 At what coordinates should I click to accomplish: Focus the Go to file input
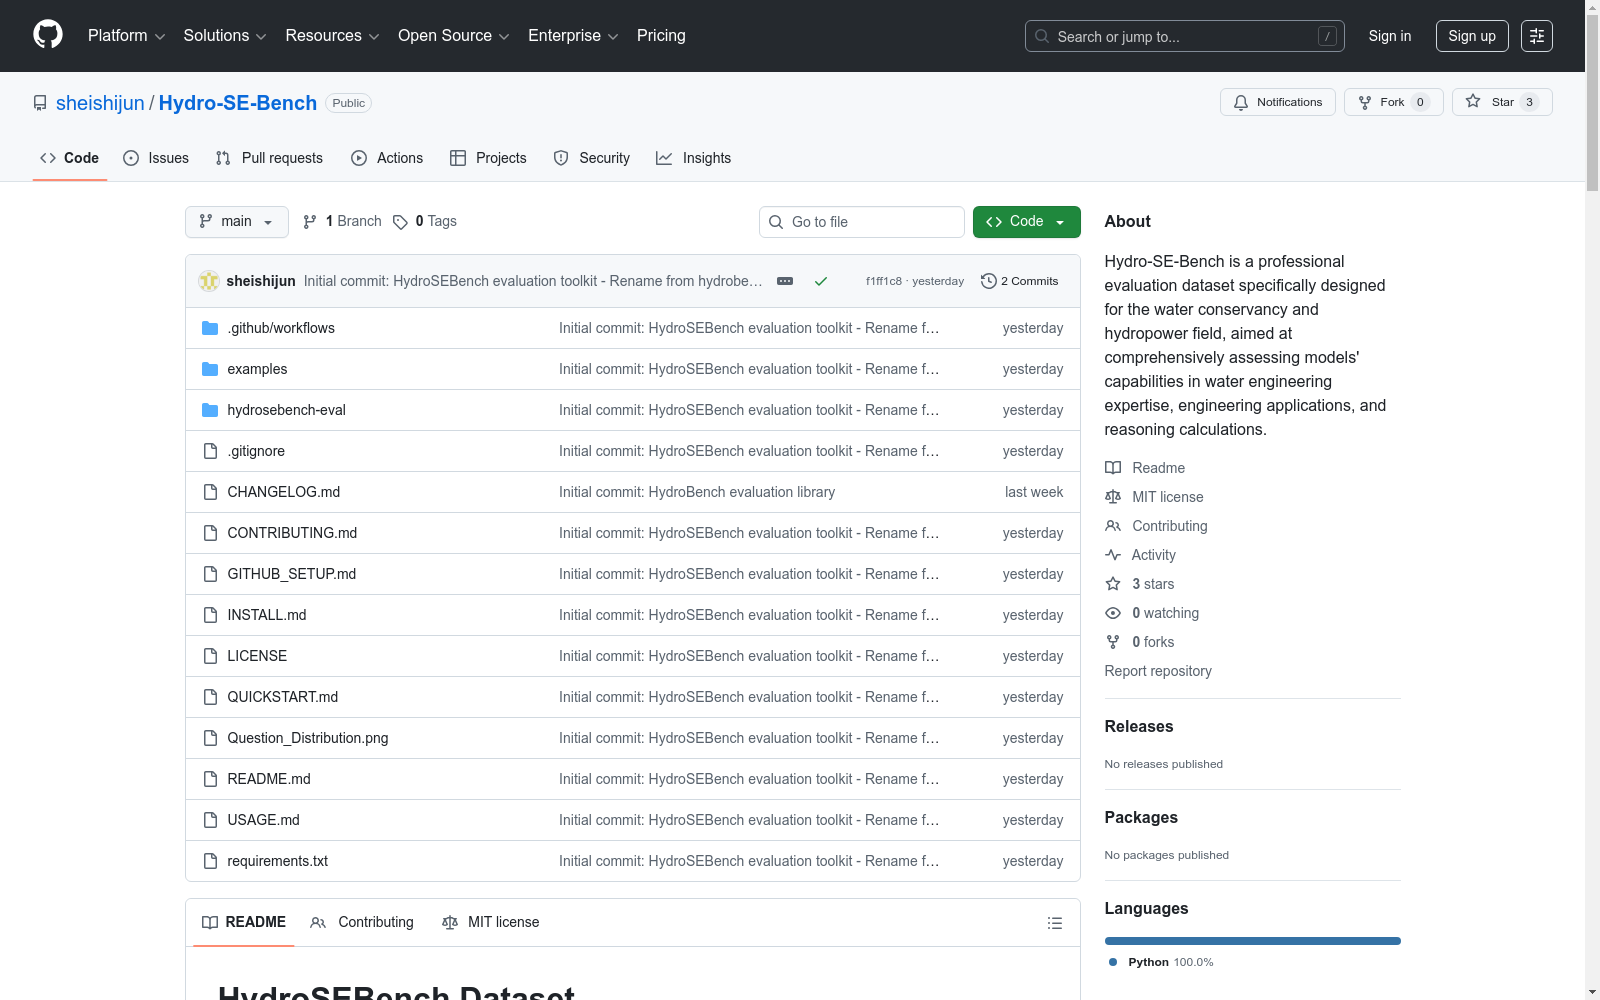862,222
